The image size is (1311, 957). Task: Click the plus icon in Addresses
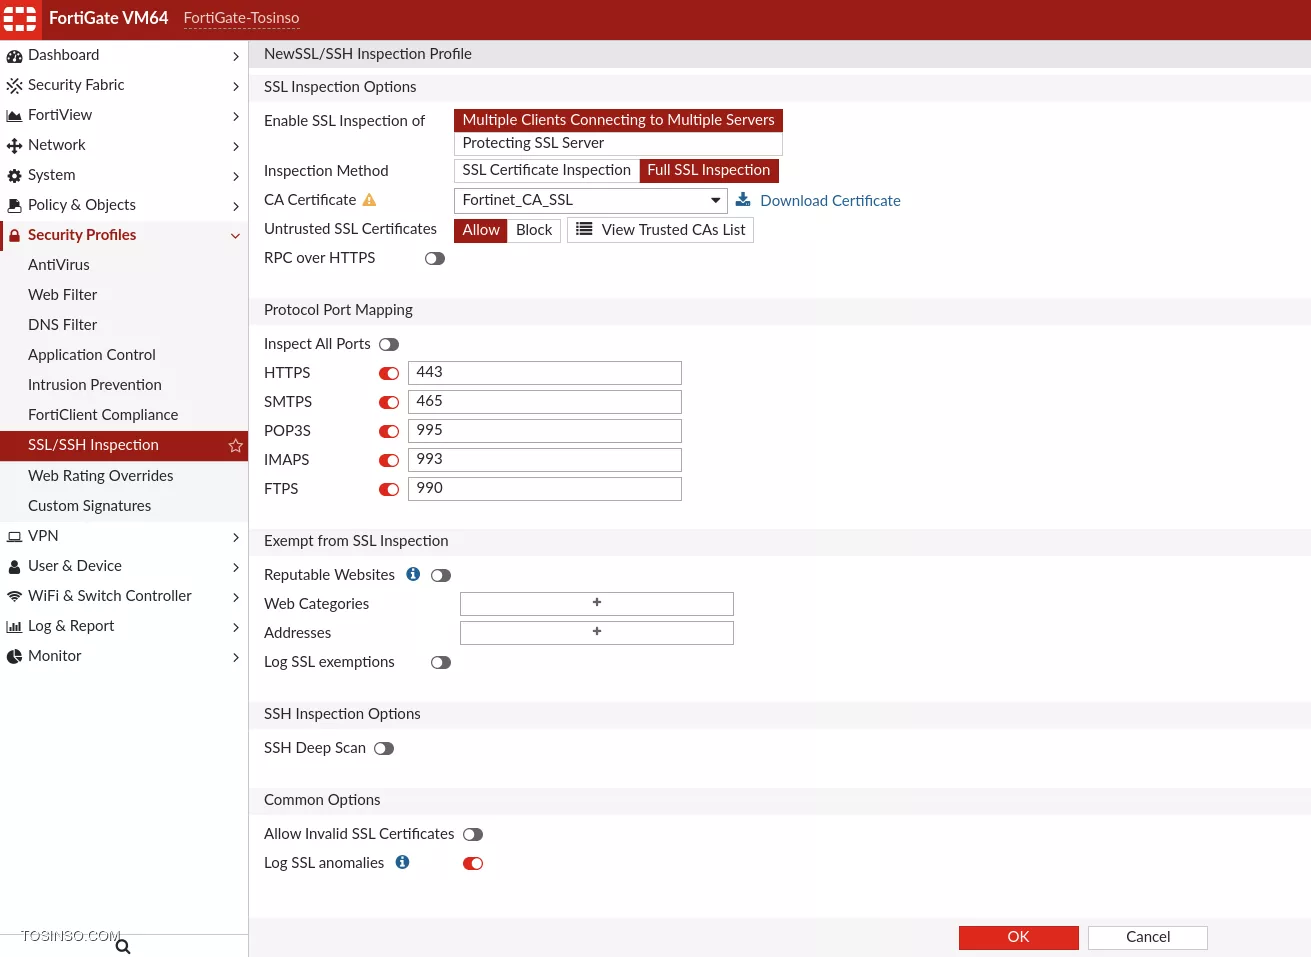click(x=597, y=631)
